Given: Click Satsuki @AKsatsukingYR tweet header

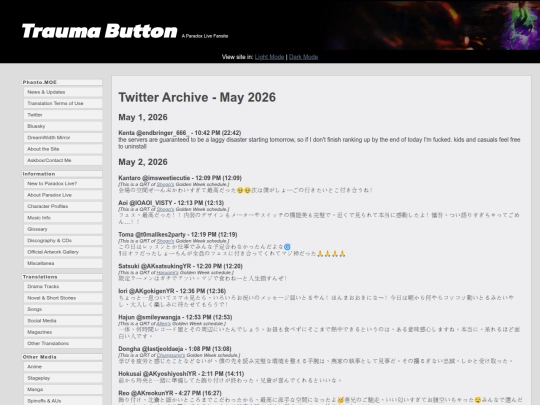Looking at the screenshot, I should click(180, 266).
